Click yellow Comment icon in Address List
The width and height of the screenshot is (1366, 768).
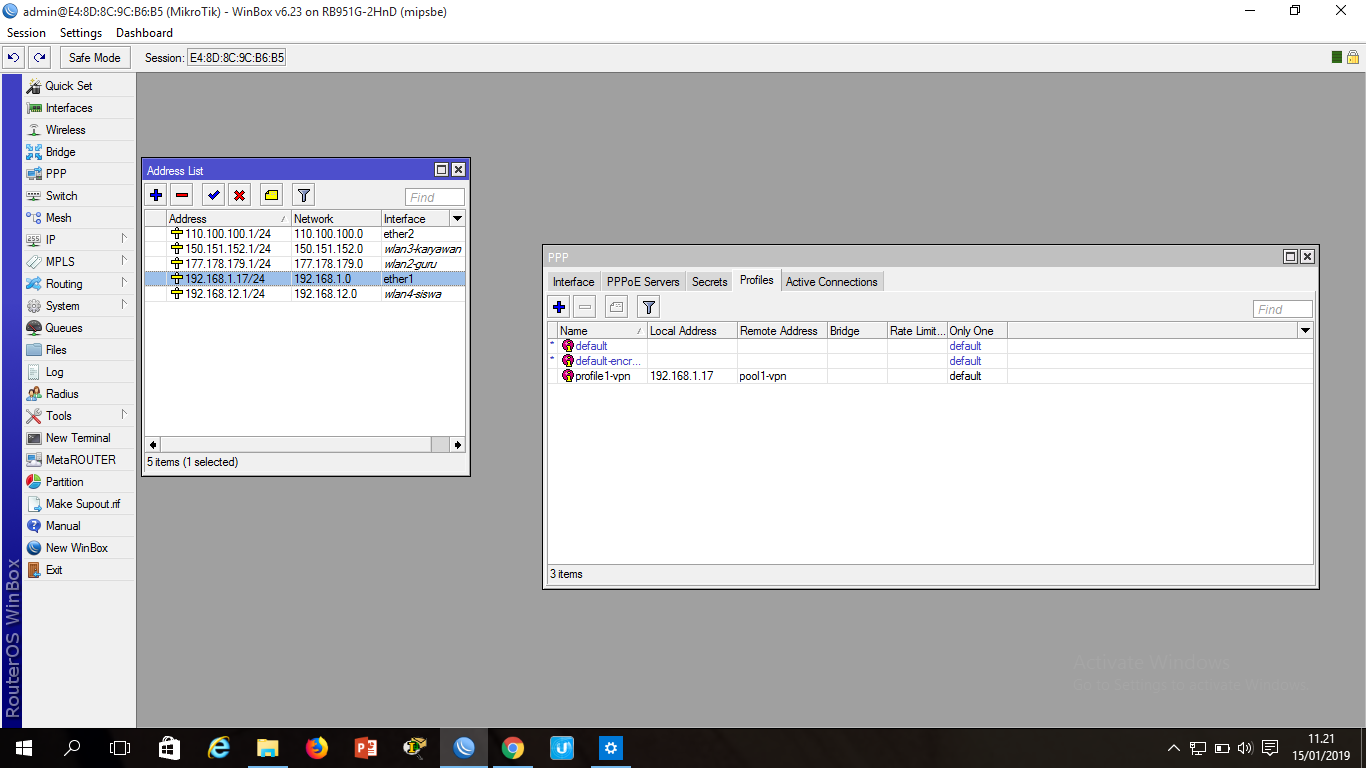click(x=271, y=195)
